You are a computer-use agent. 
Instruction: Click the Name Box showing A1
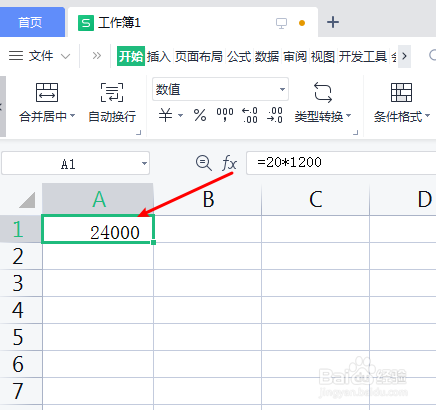coord(68,163)
